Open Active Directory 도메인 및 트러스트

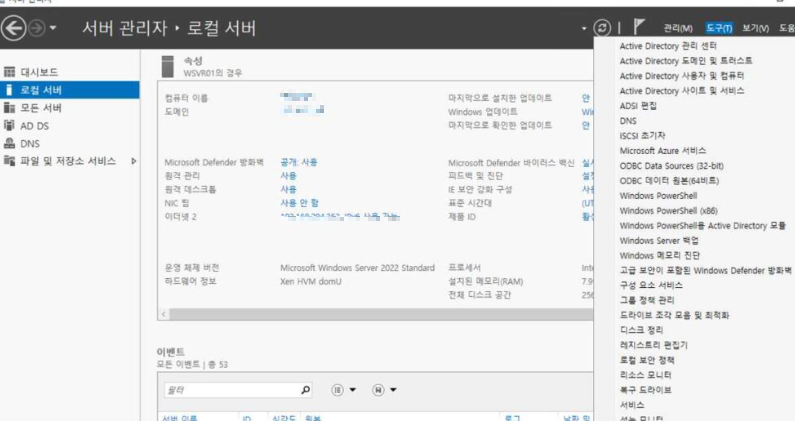point(685,61)
